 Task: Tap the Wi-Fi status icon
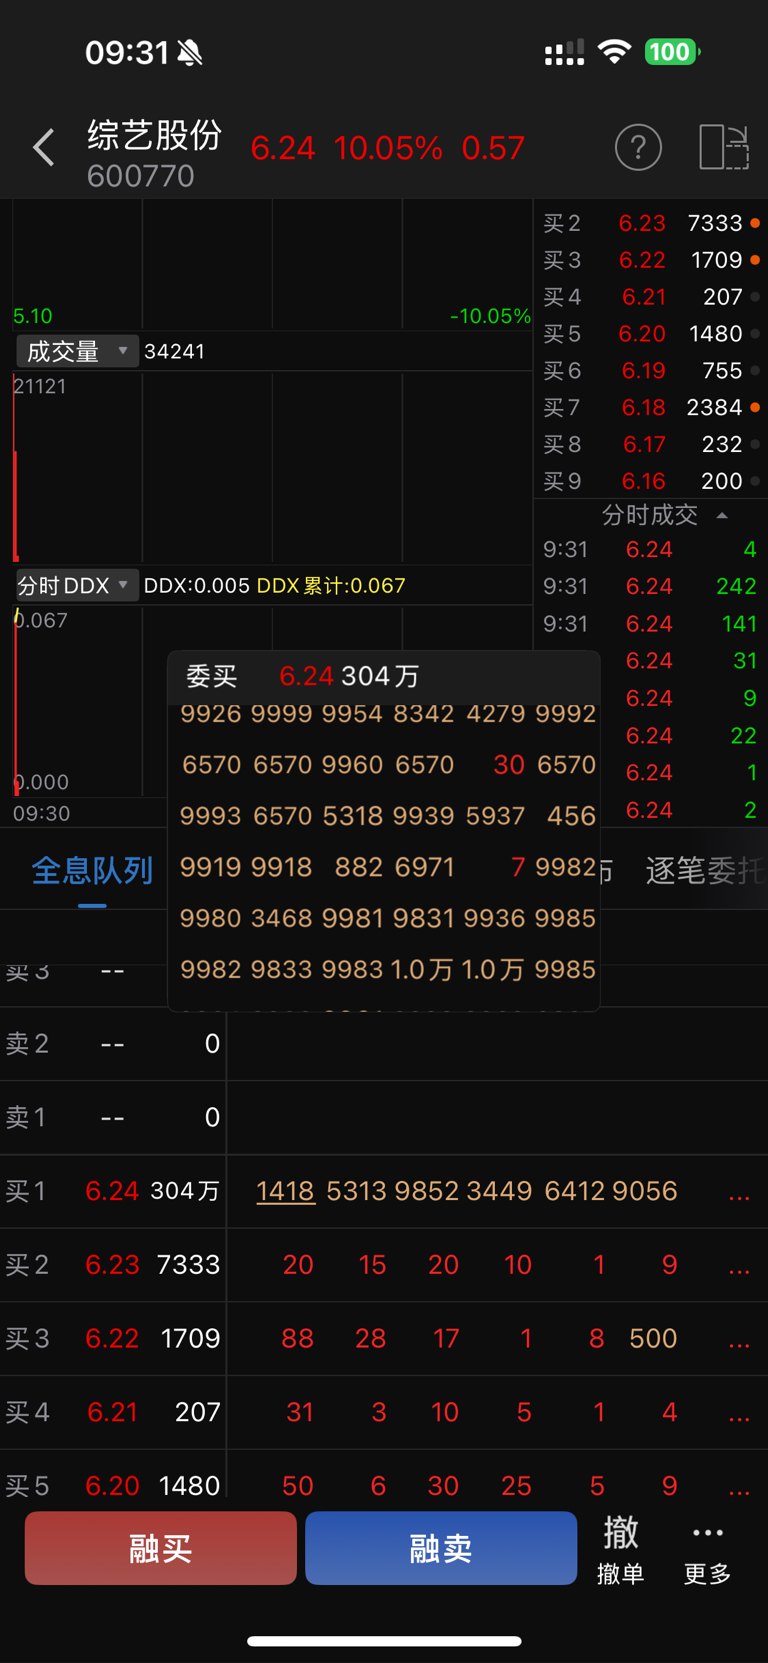[x=614, y=51]
